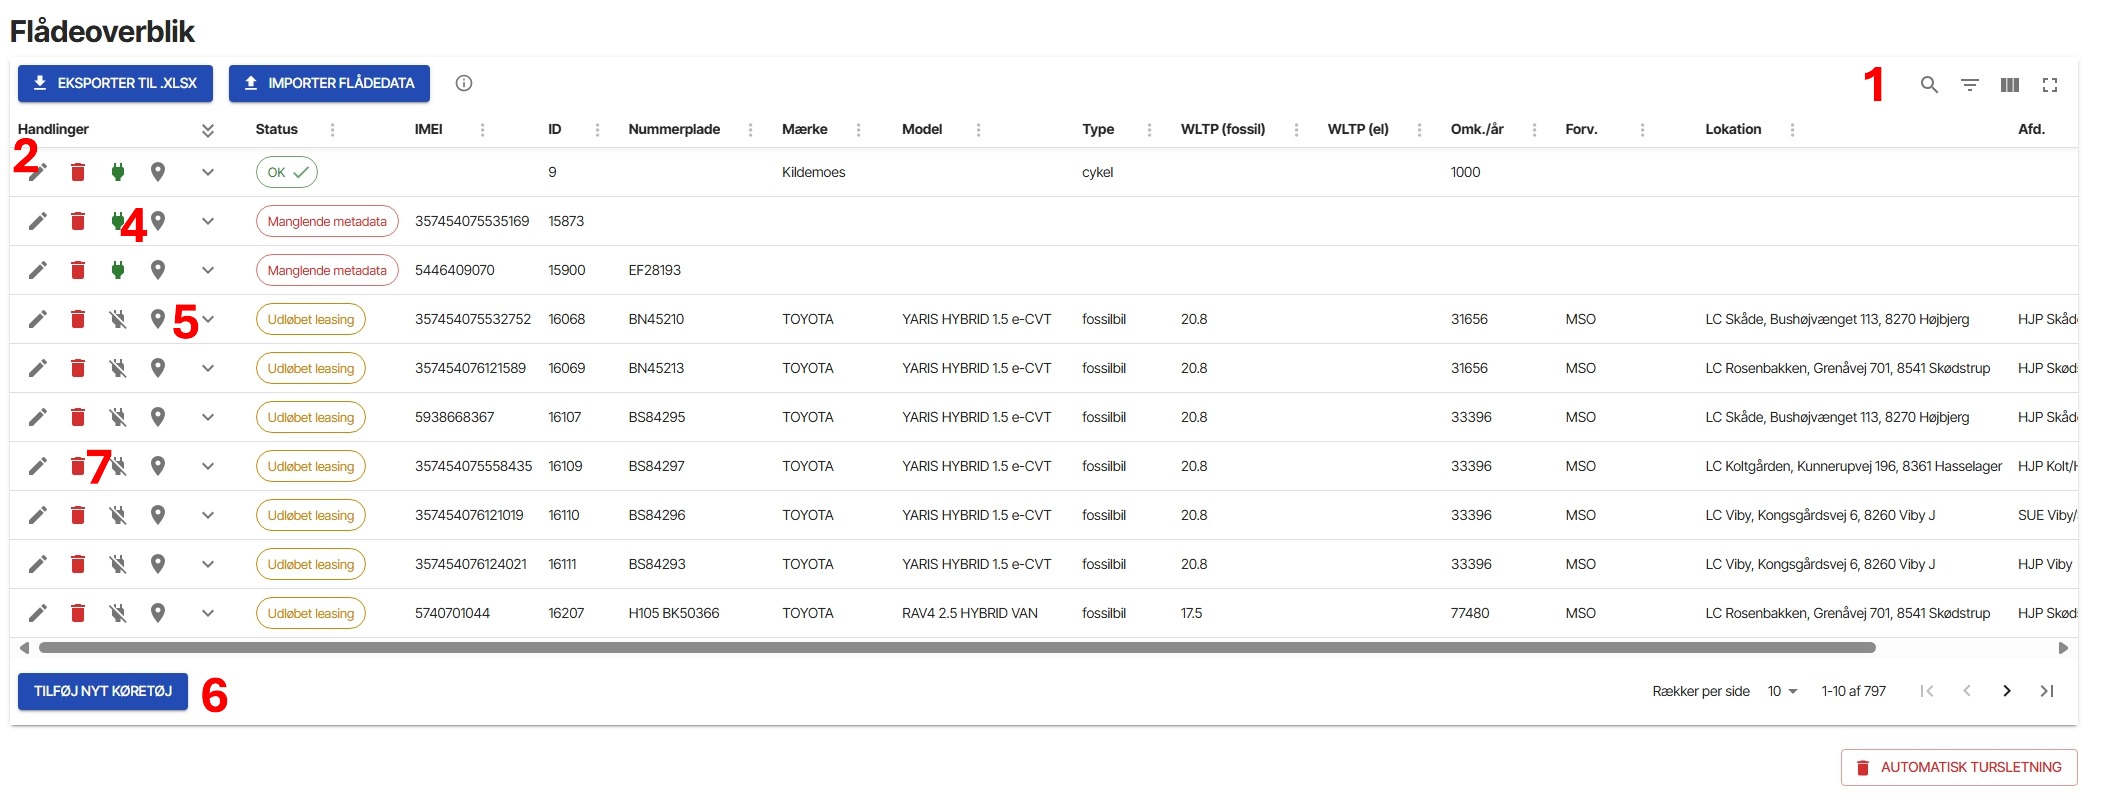Show location pin for vehicle 16107
This screenshot has width=2102, height=799.
point(157,417)
